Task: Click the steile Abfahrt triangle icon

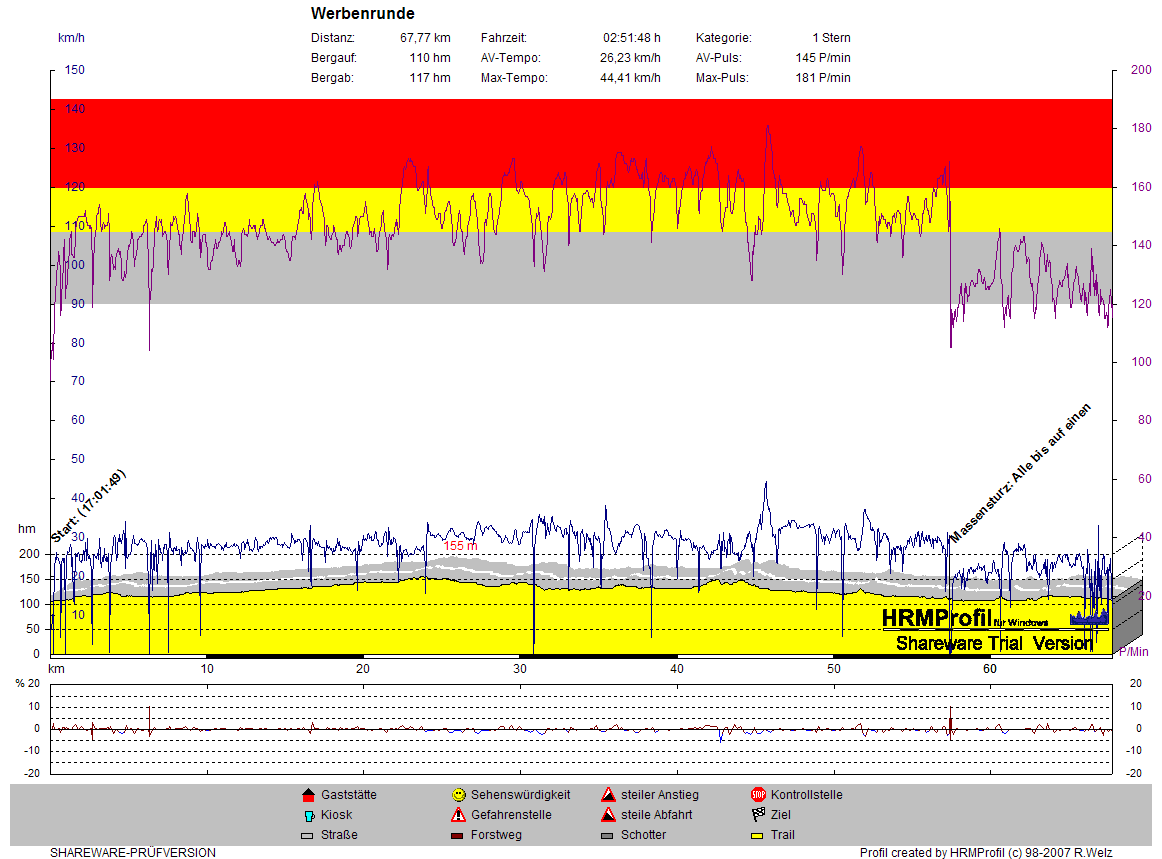Action: pyautogui.click(x=608, y=815)
